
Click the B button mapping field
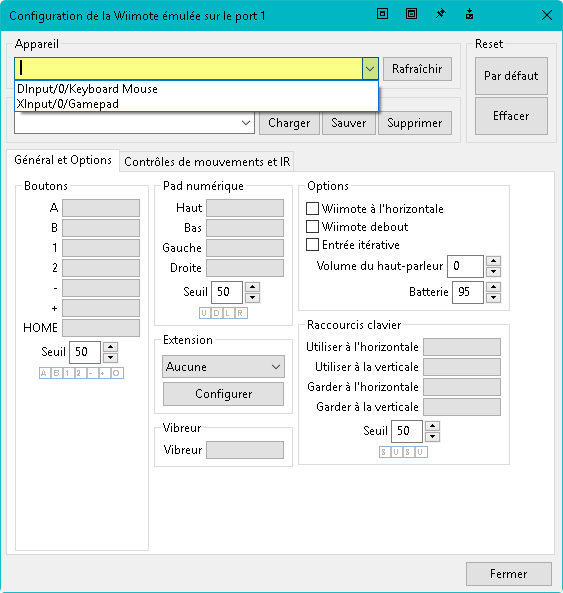101,228
